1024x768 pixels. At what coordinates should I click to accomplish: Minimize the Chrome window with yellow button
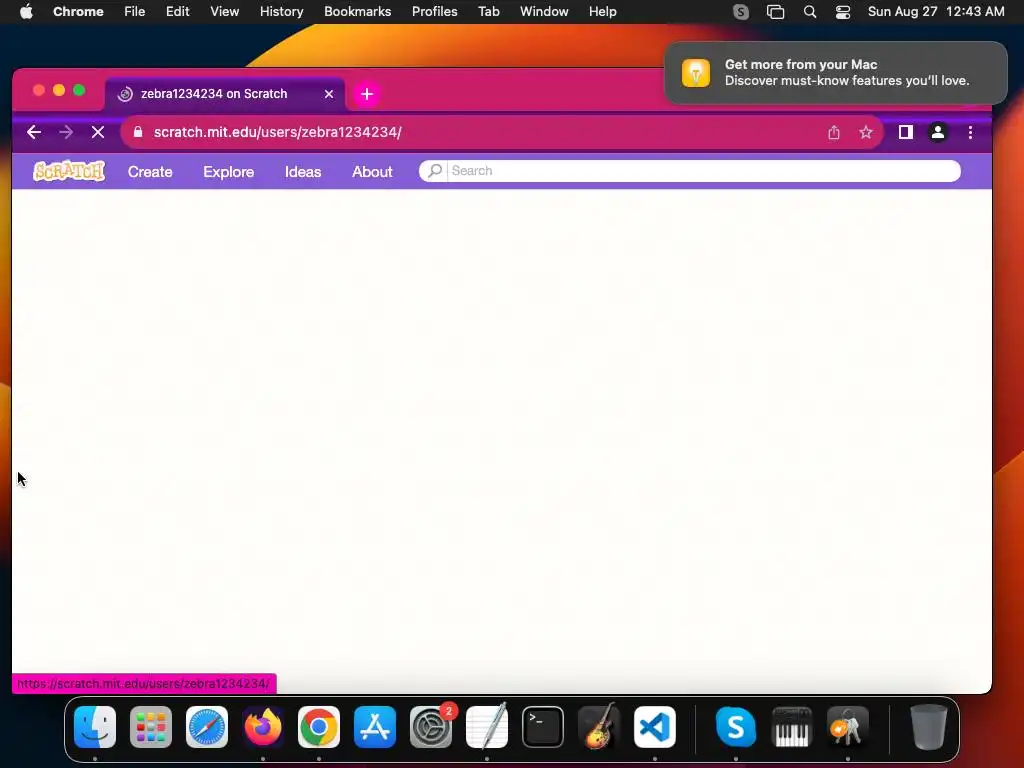[x=59, y=90]
